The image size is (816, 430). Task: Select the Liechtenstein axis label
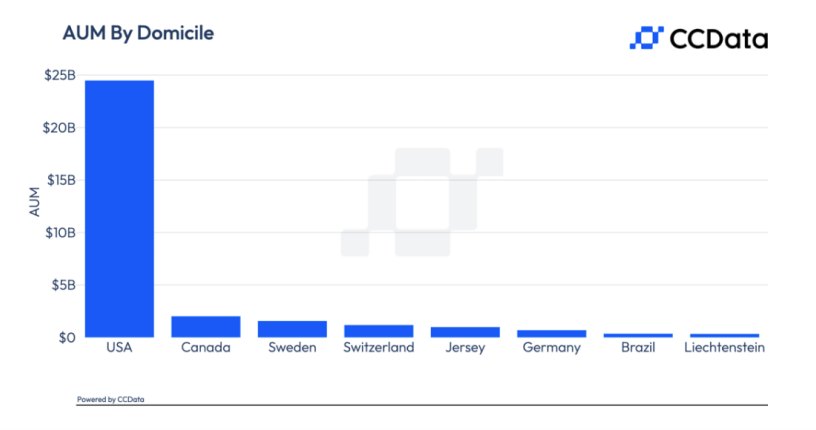pyautogui.click(x=725, y=348)
